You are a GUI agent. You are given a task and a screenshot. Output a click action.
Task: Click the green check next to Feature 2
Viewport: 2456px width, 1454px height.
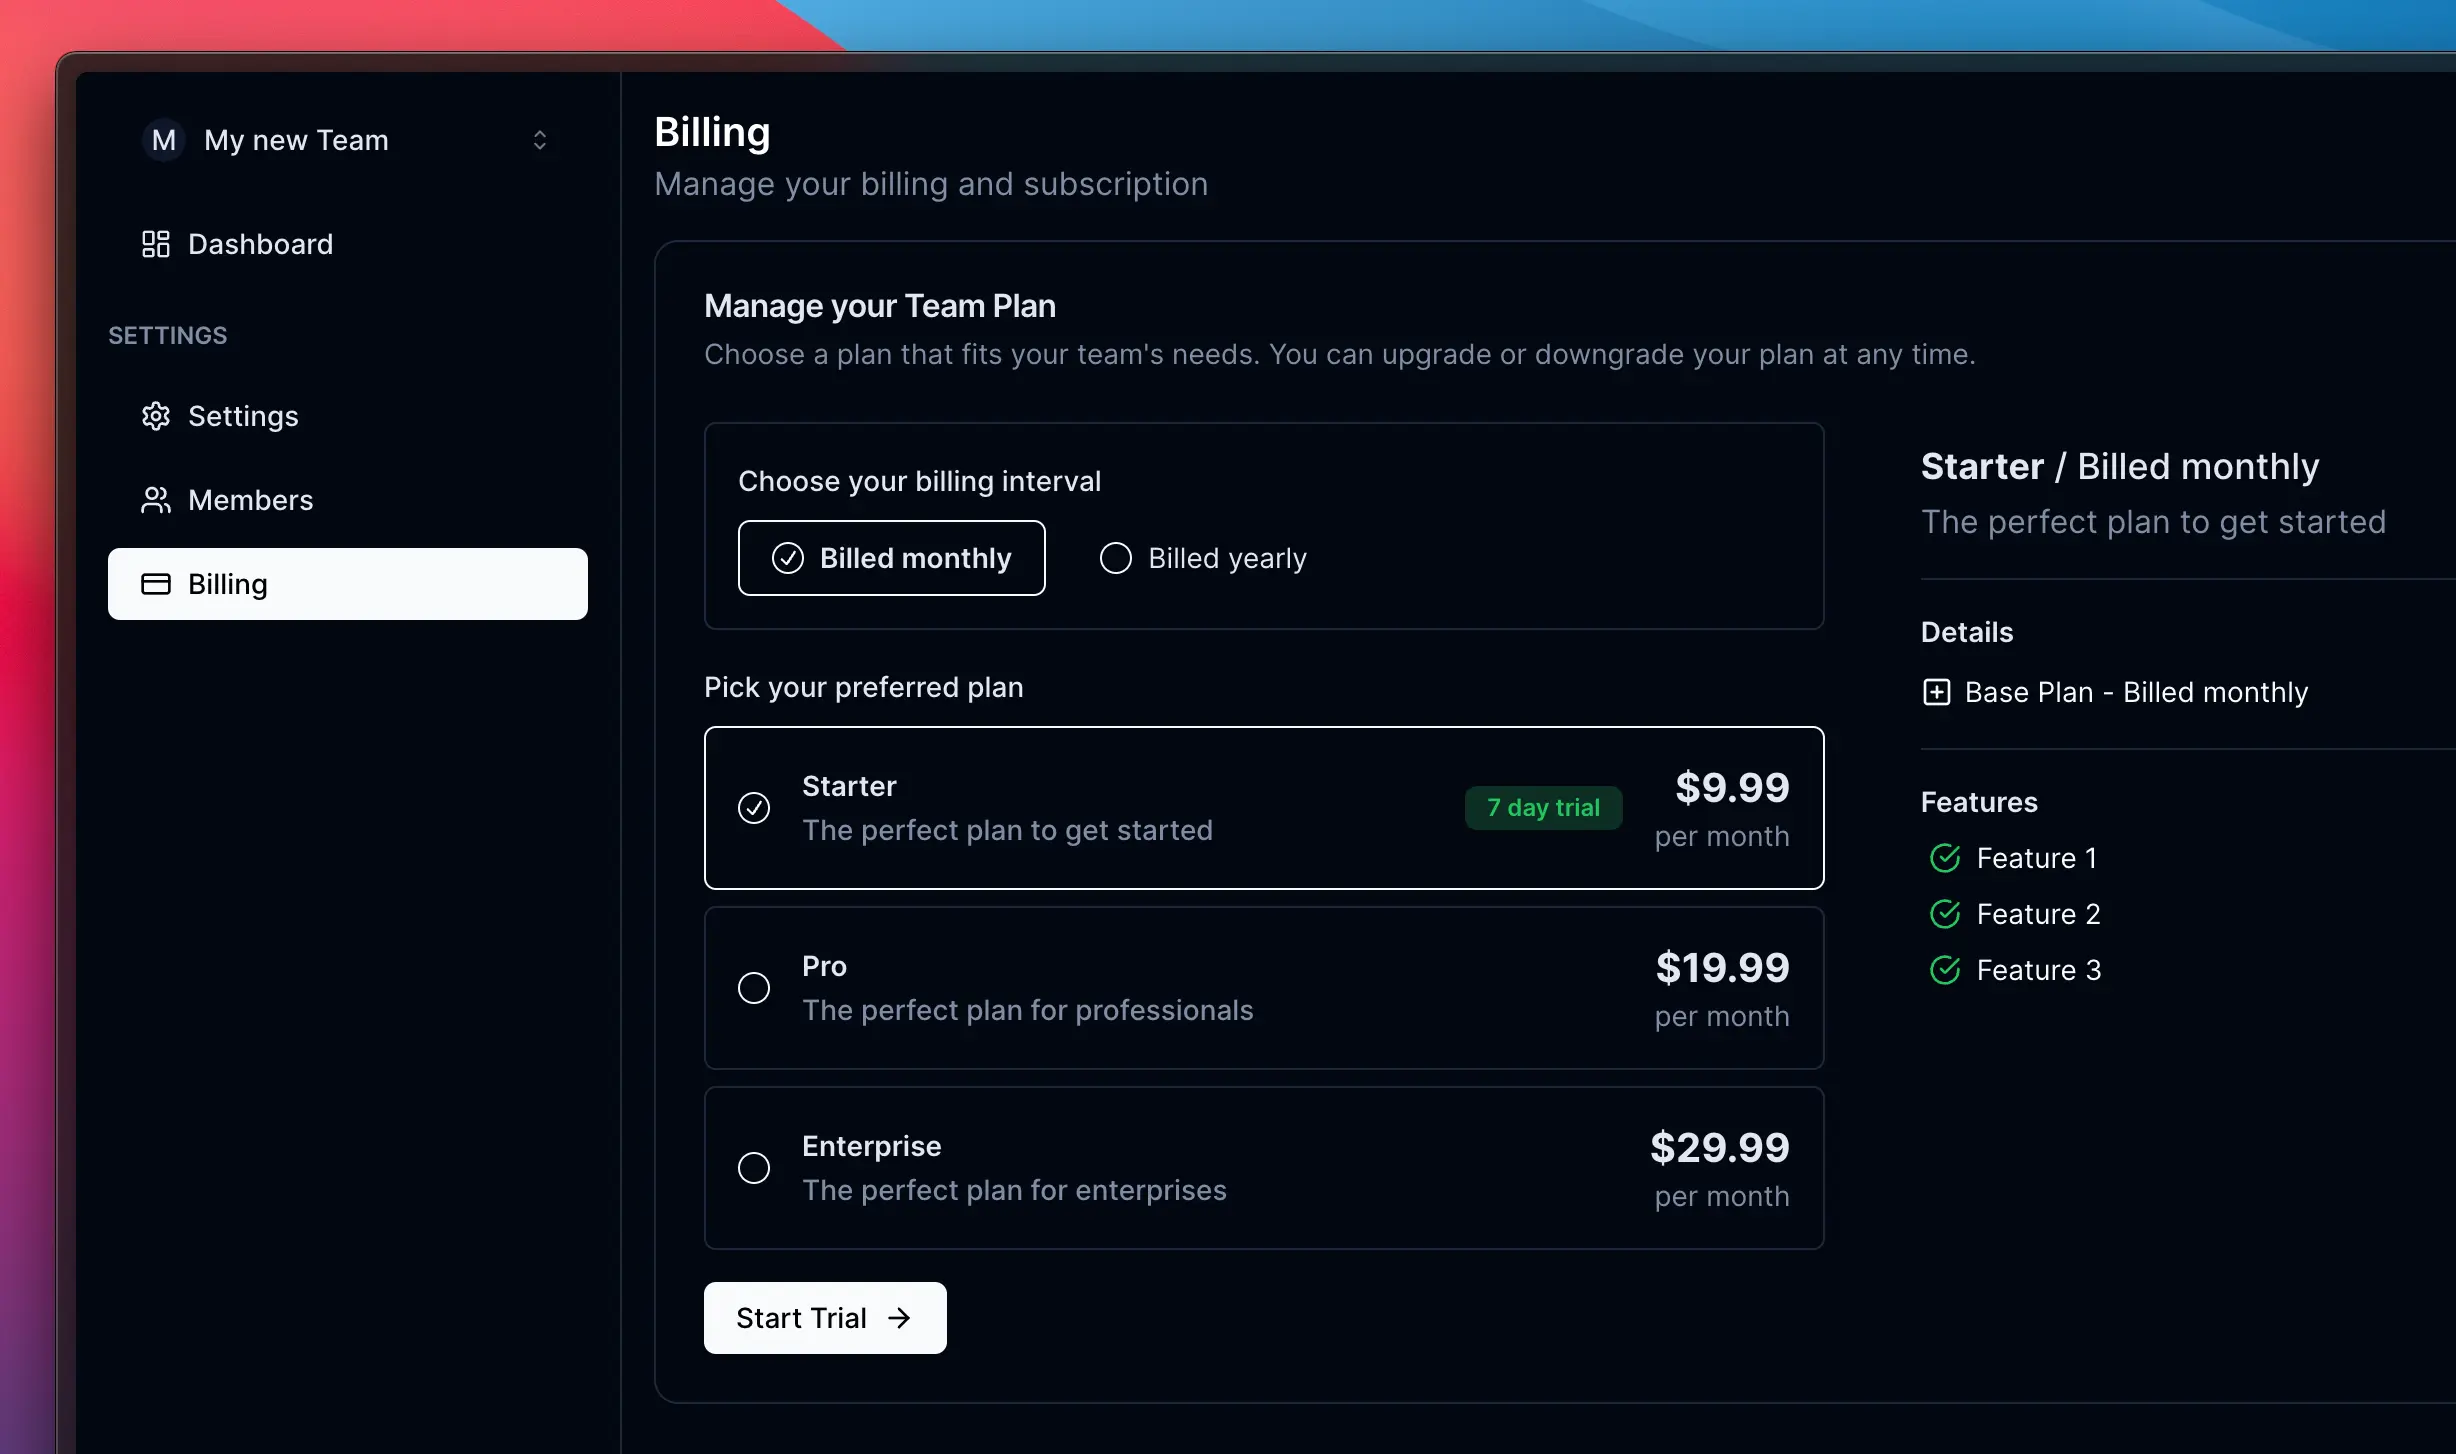point(1945,914)
